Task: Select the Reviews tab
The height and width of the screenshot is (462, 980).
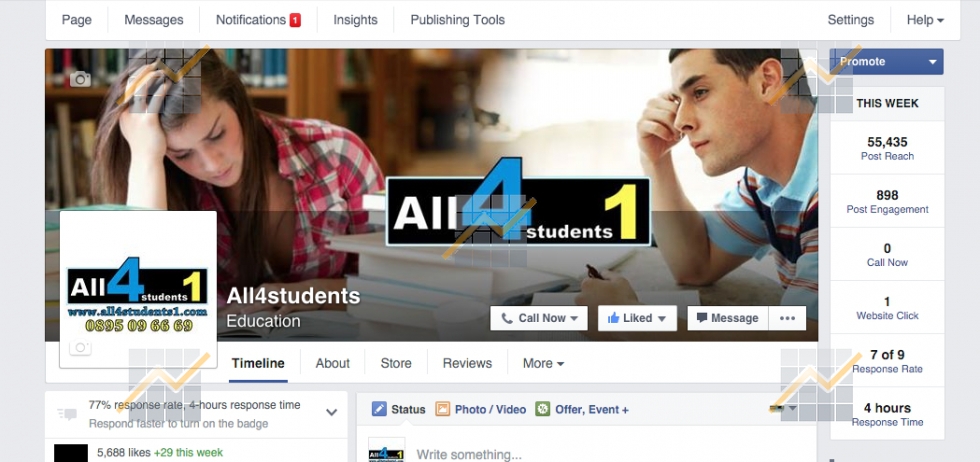Action: click(468, 363)
